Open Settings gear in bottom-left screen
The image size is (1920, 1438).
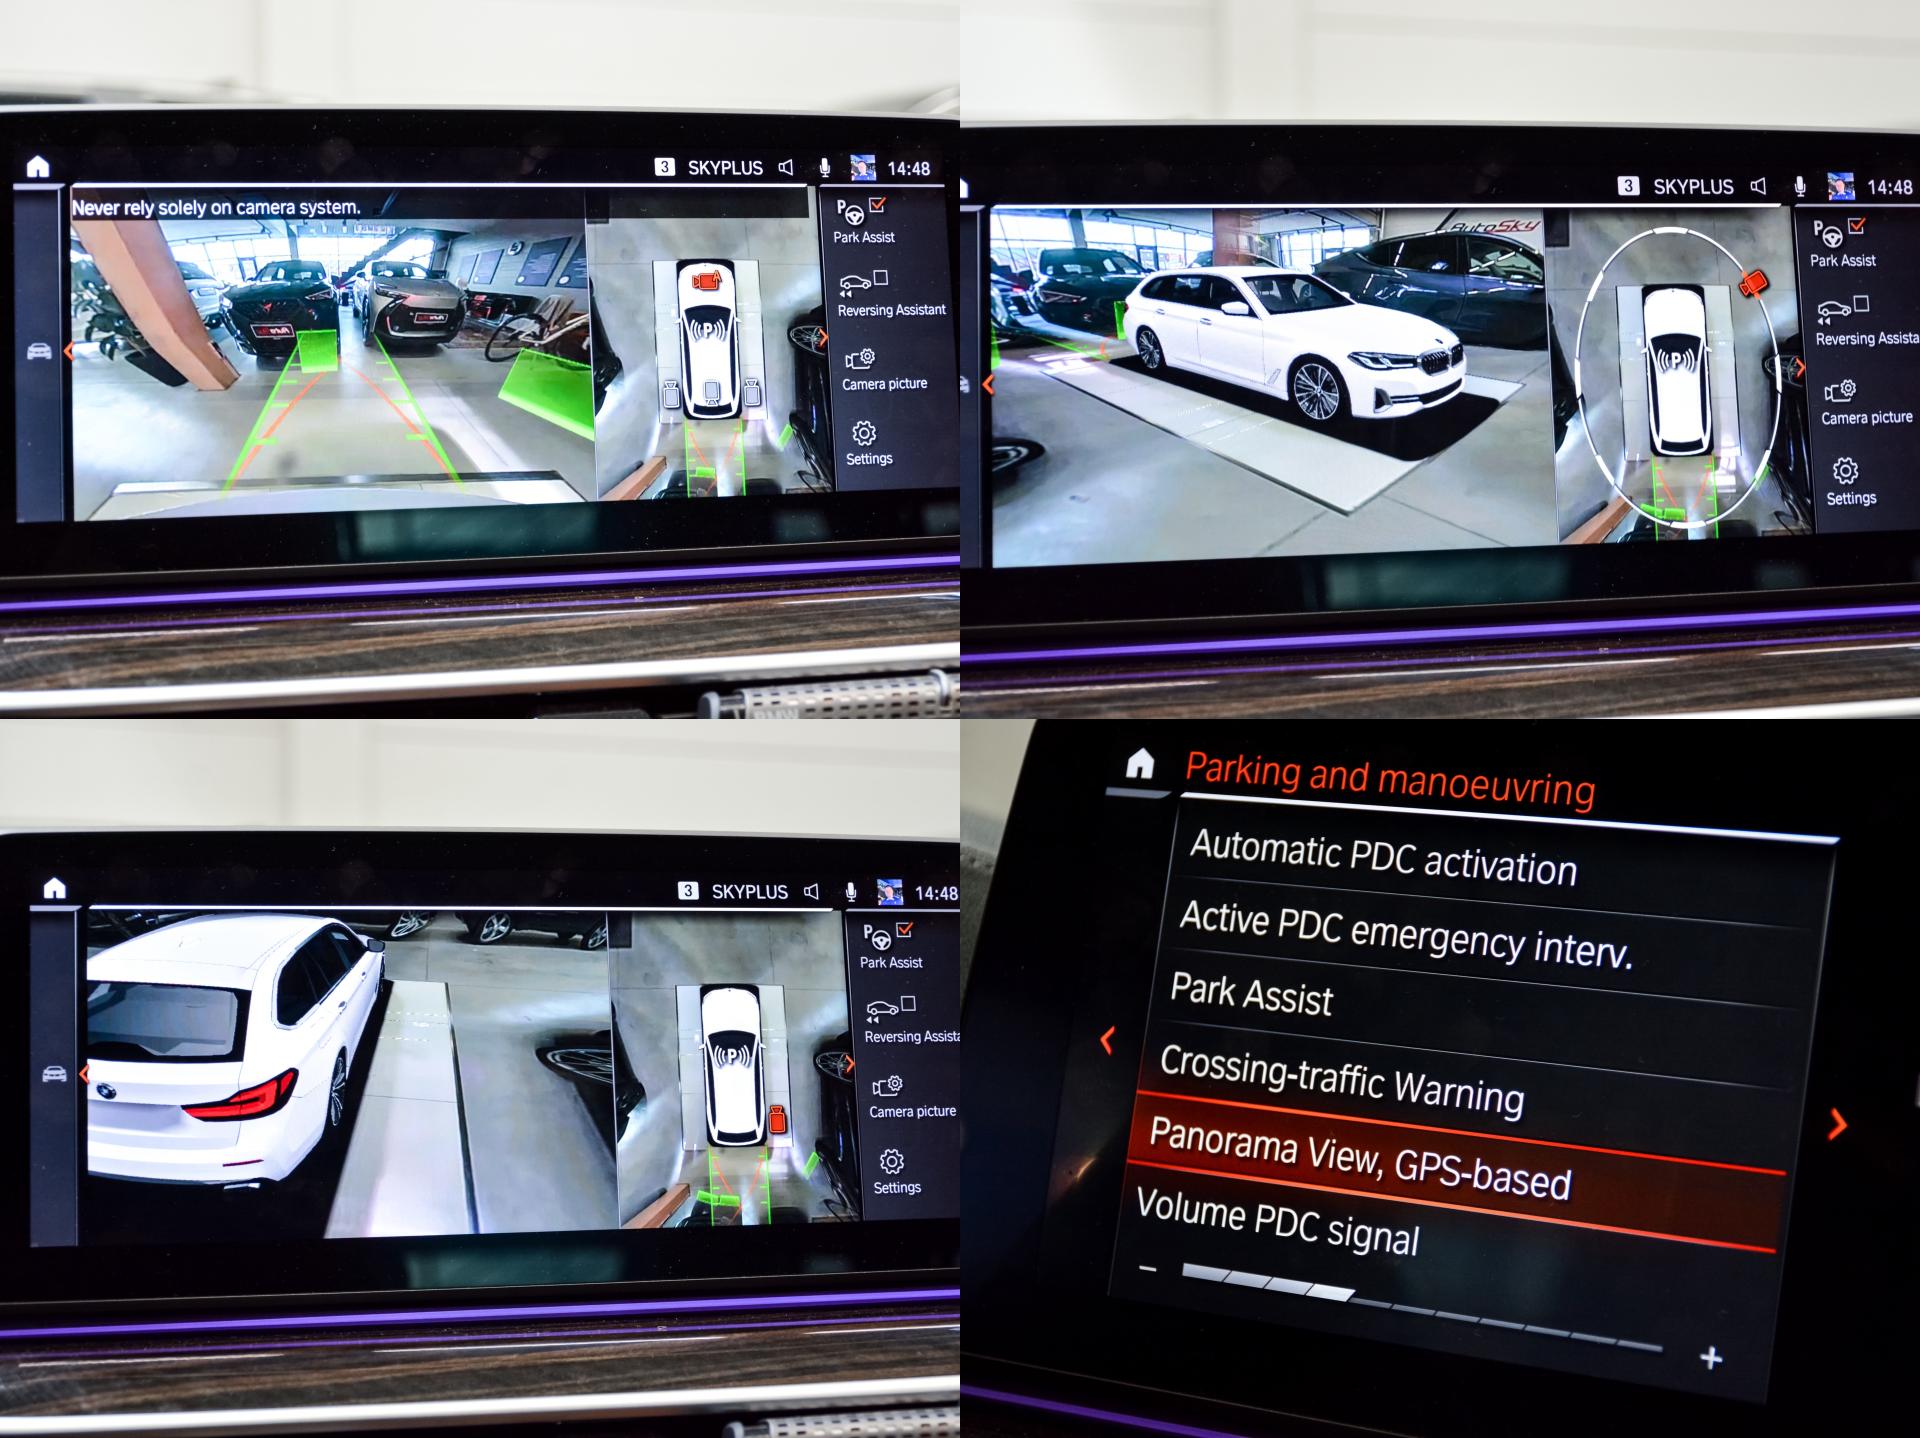(892, 1161)
